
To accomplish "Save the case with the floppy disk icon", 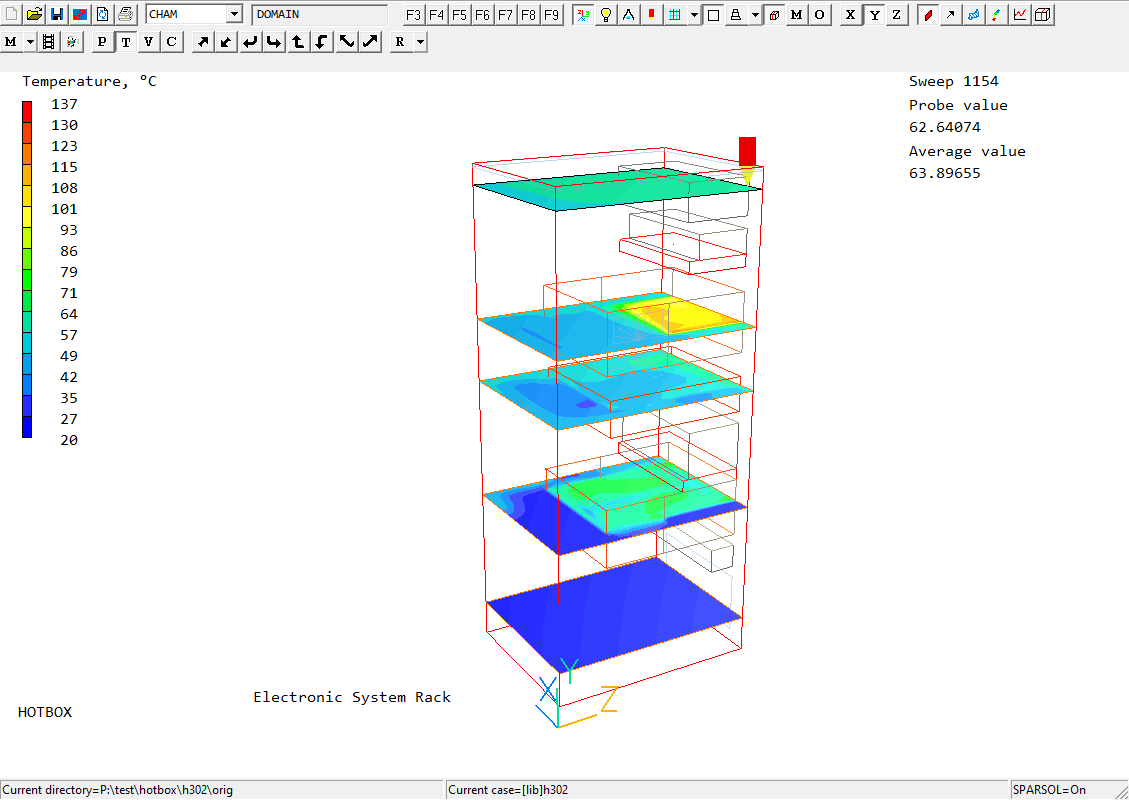I will [57, 14].
